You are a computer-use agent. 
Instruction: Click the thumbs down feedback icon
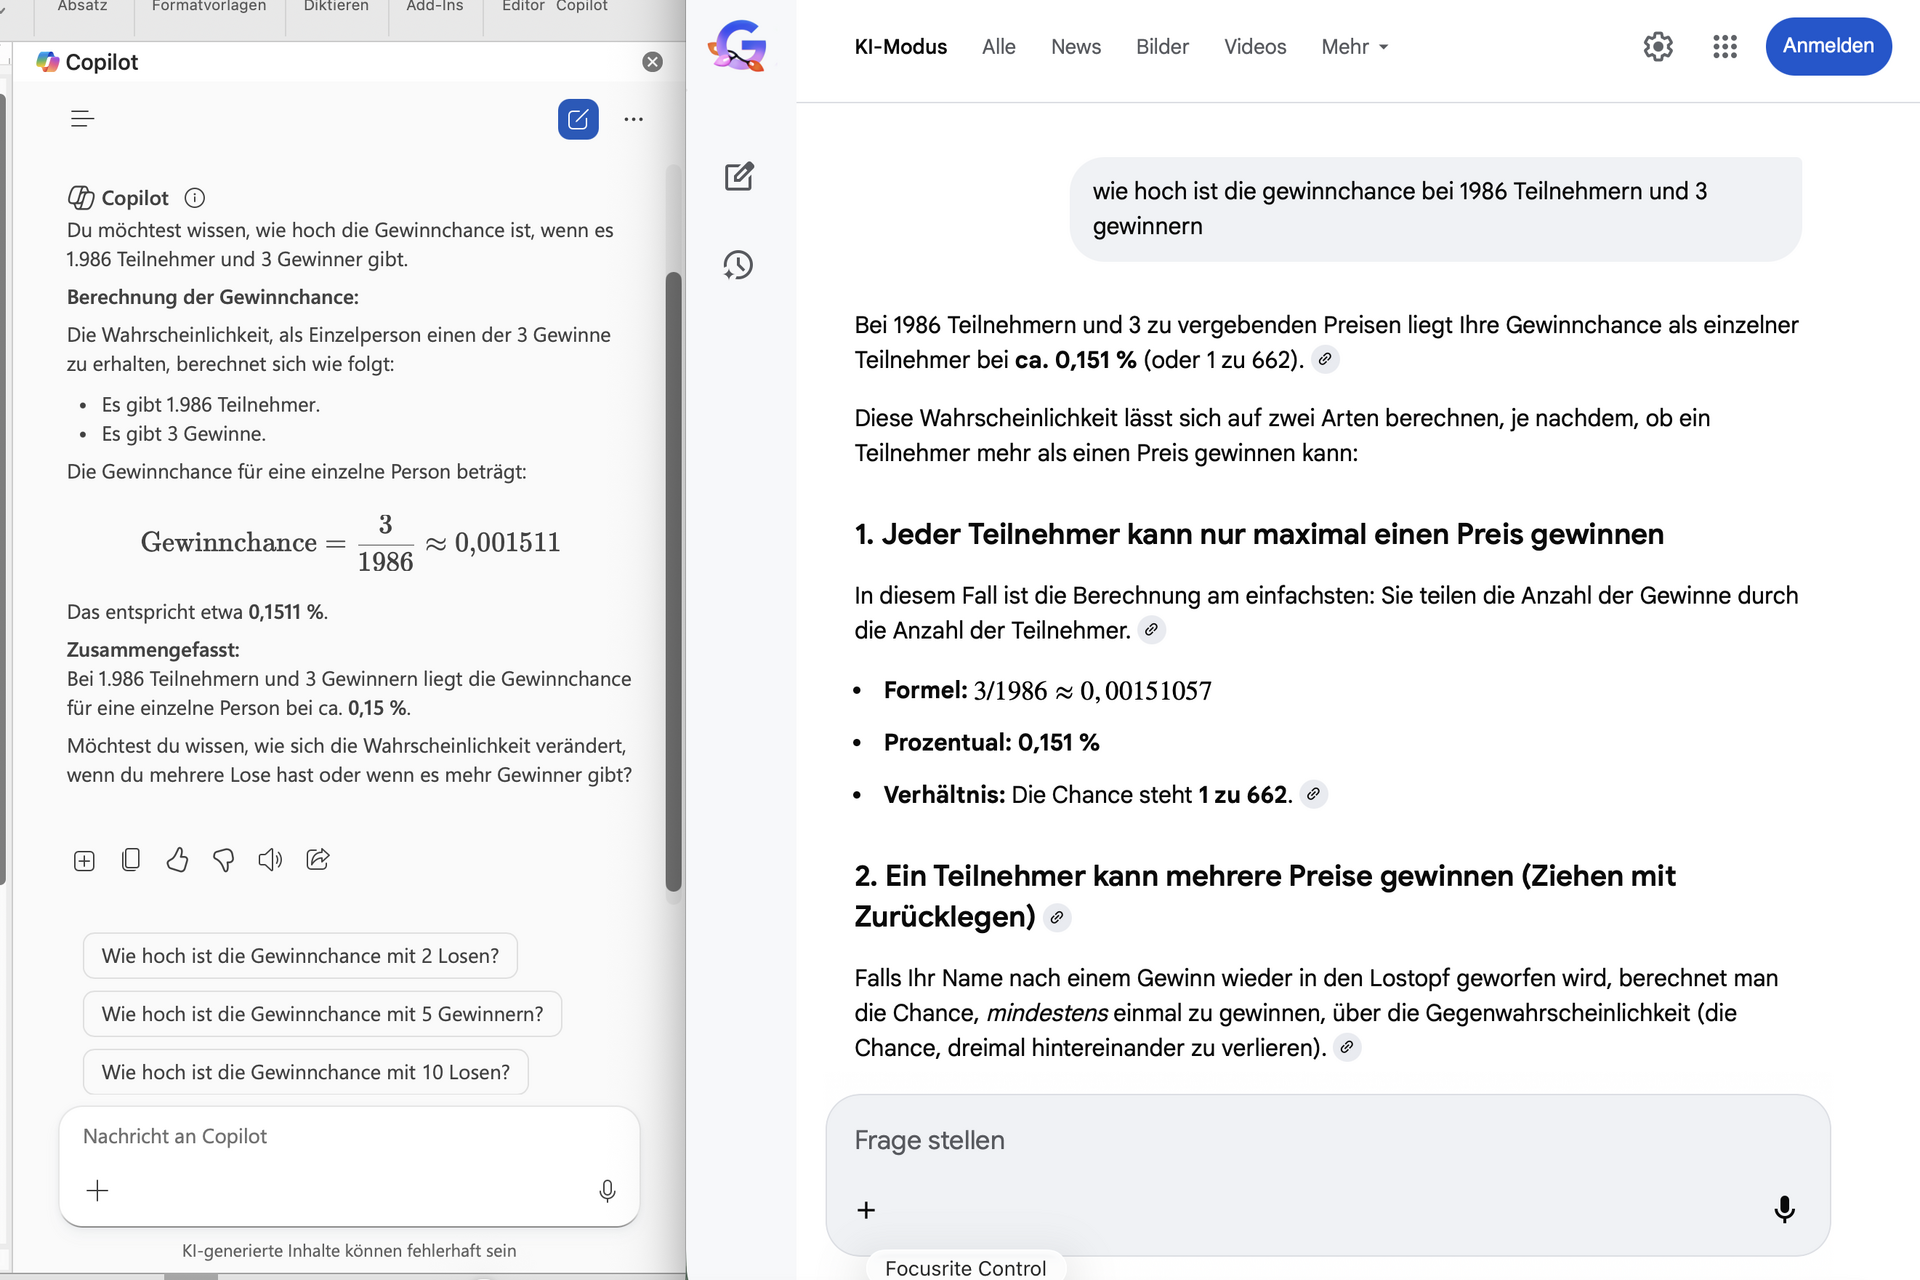click(x=224, y=860)
